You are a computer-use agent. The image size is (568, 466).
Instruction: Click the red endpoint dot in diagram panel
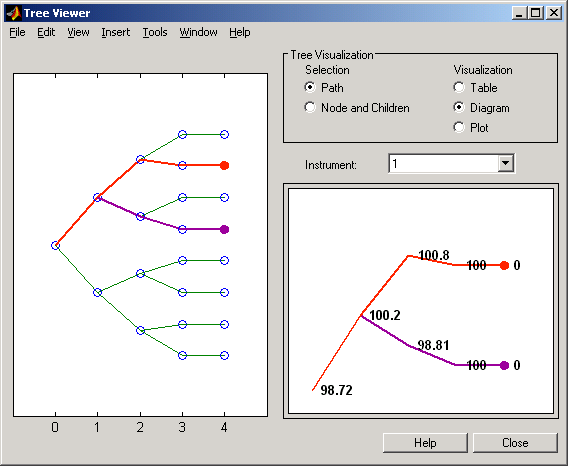(x=504, y=266)
